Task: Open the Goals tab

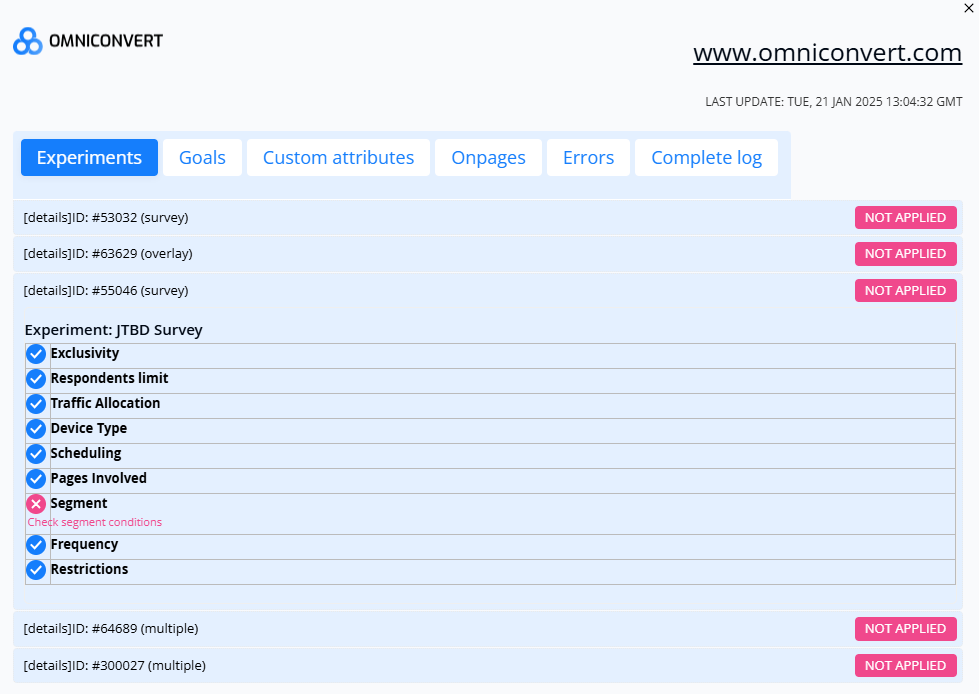Action: (202, 157)
